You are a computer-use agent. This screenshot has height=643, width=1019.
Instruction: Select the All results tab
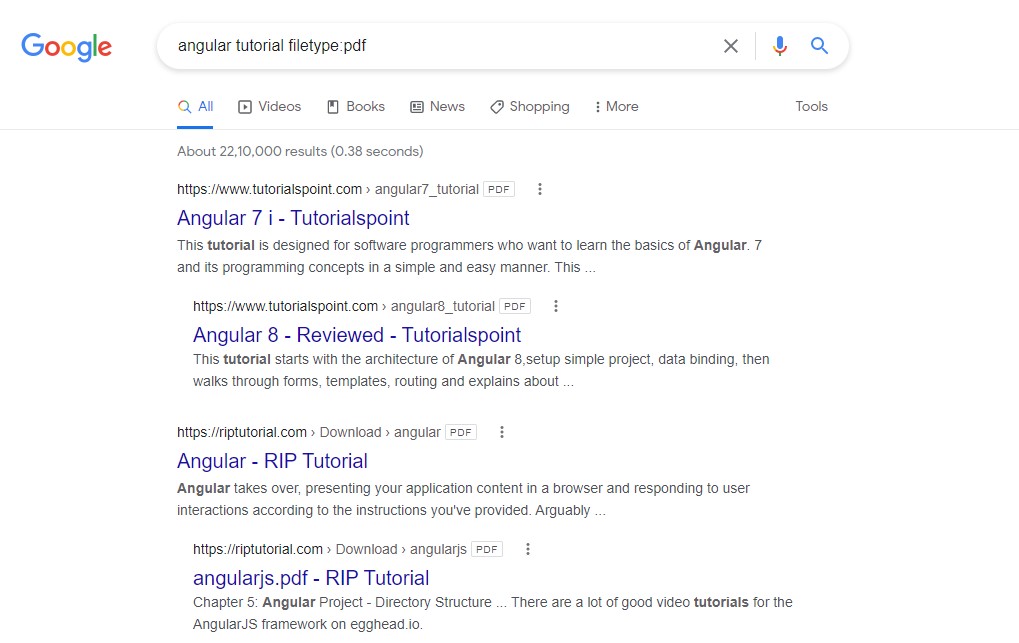pyautogui.click(x=196, y=107)
